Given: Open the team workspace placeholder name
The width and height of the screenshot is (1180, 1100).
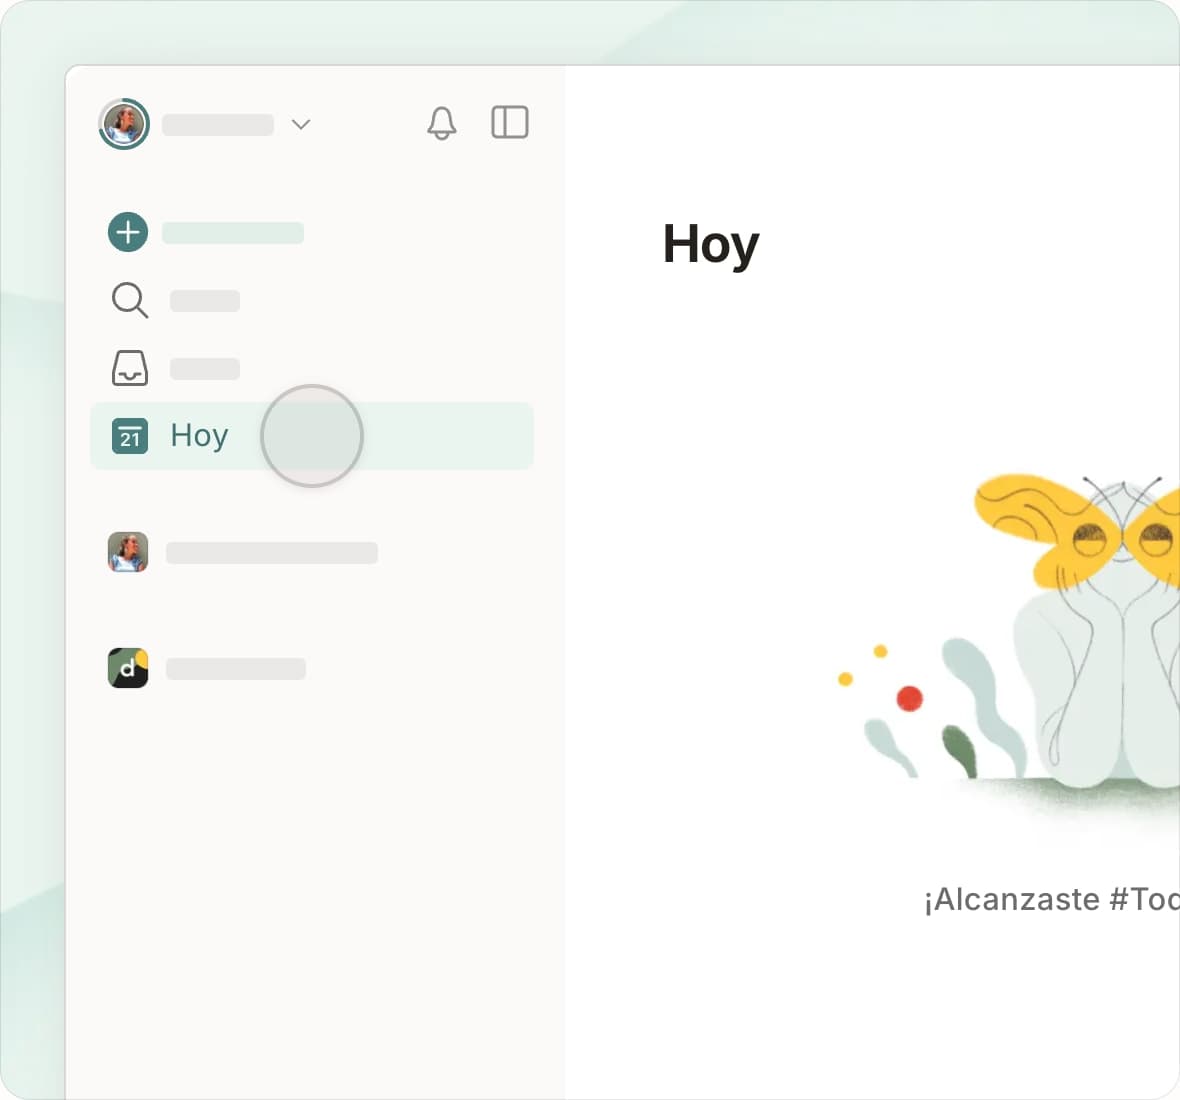Looking at the screenshot, I should (x=236, y=669).
